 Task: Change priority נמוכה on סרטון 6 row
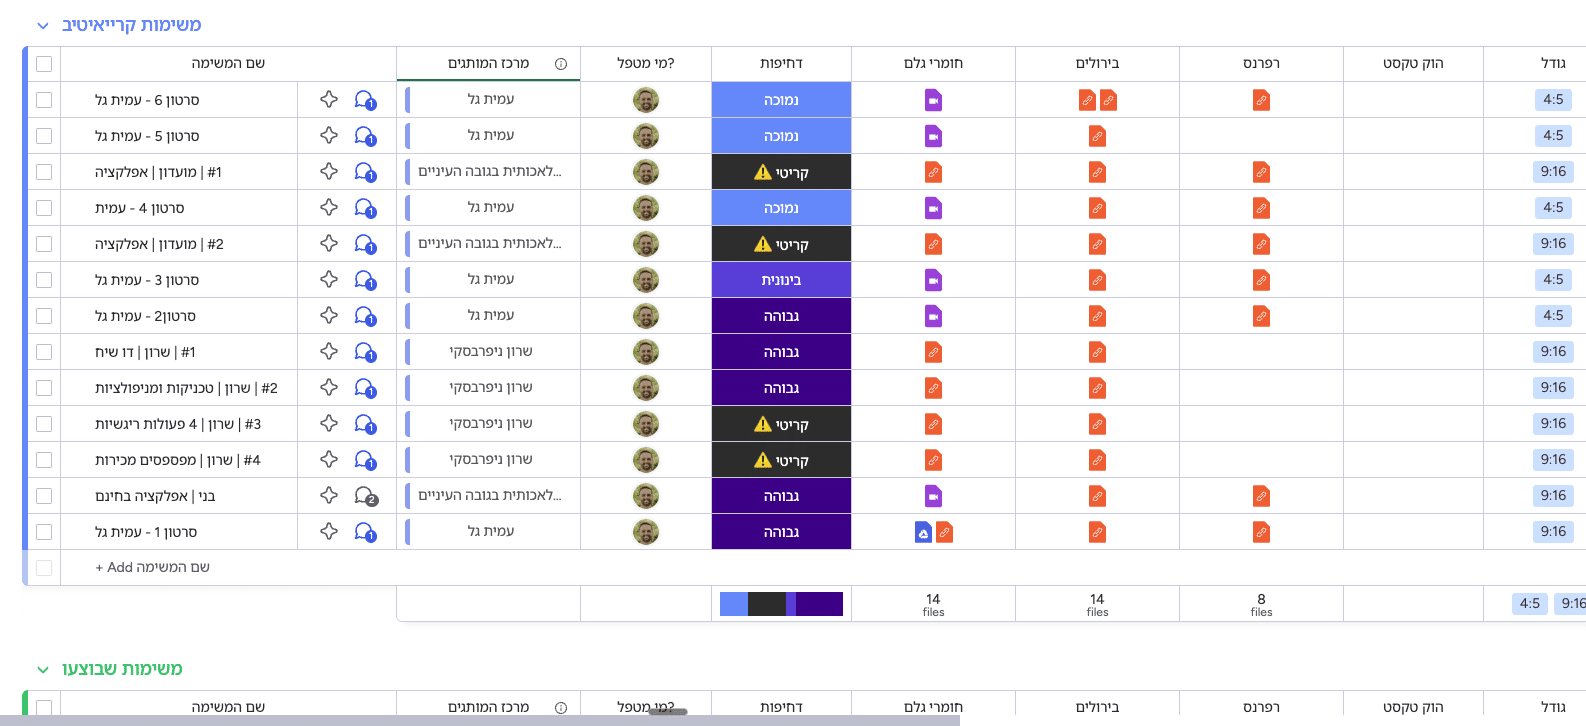[x=781, y=100]
